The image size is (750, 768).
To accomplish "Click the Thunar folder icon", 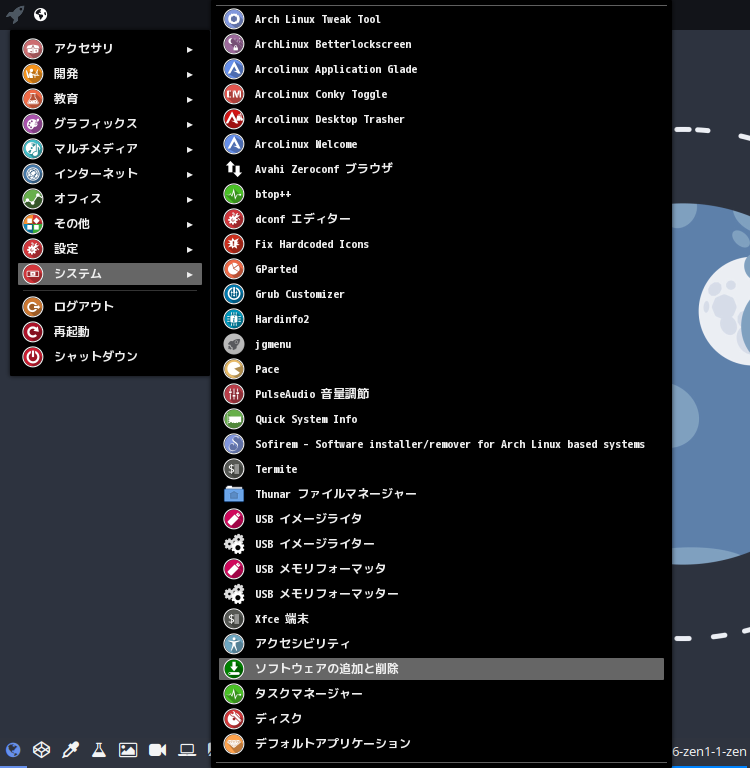I will (x=234, y=494).
